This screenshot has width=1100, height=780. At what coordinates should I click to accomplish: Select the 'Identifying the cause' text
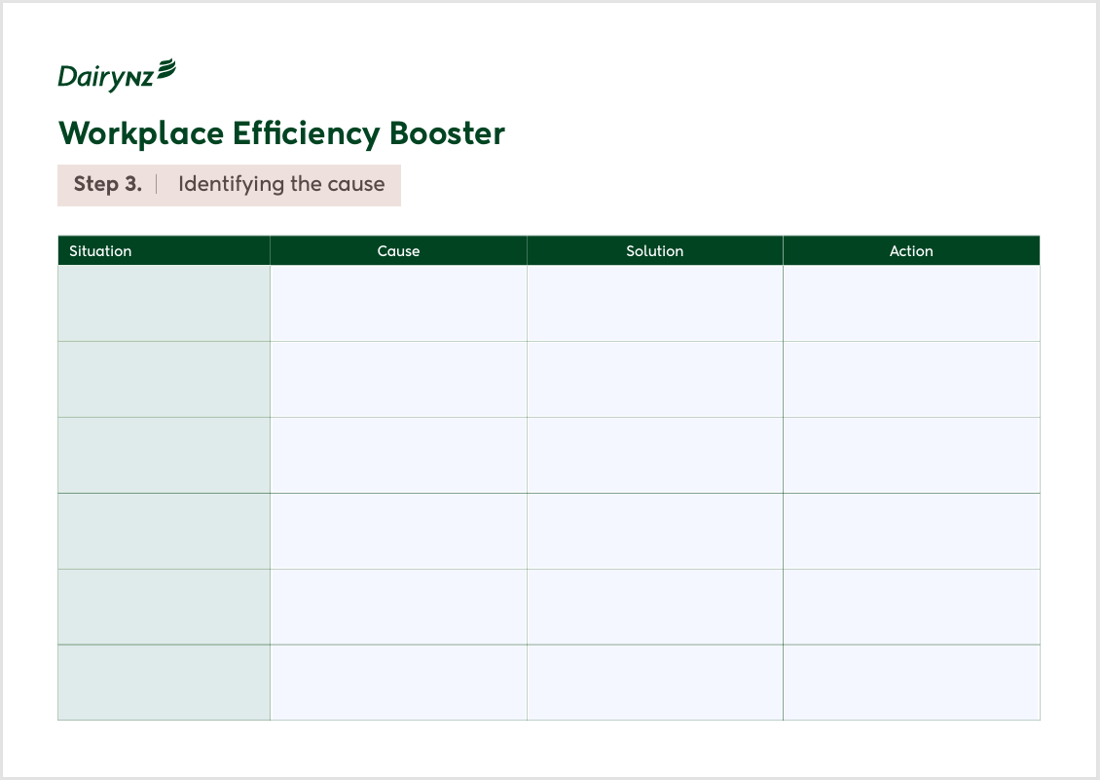coord(281,184)
